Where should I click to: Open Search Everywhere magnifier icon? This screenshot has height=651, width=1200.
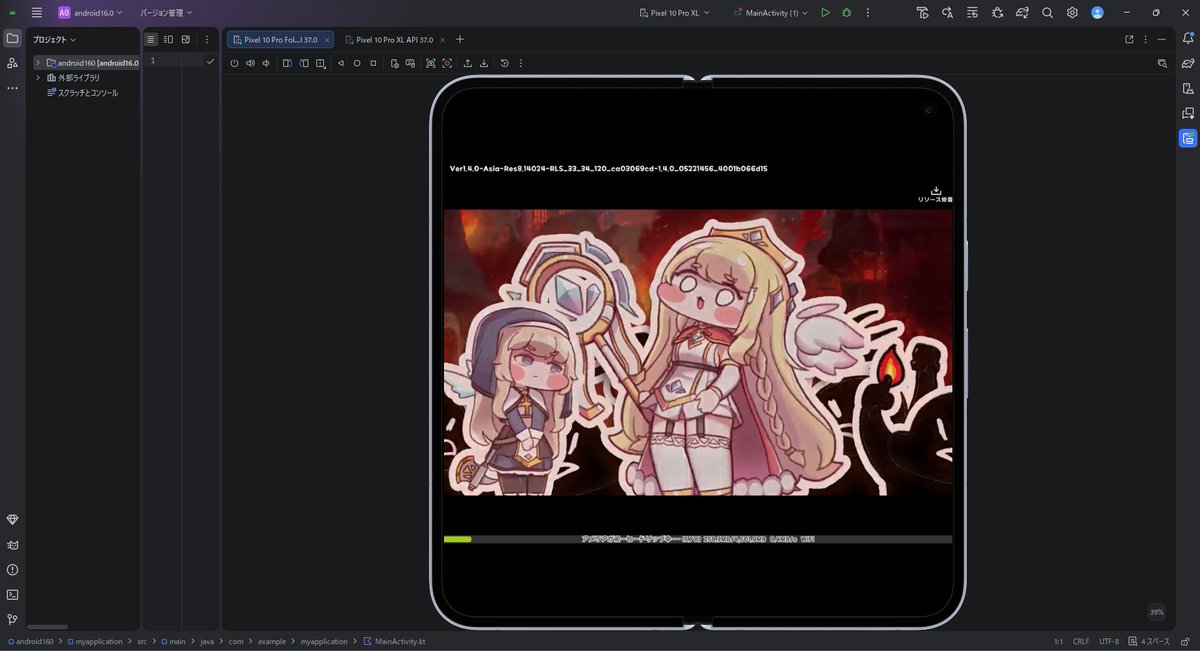tap(1047, 13)
